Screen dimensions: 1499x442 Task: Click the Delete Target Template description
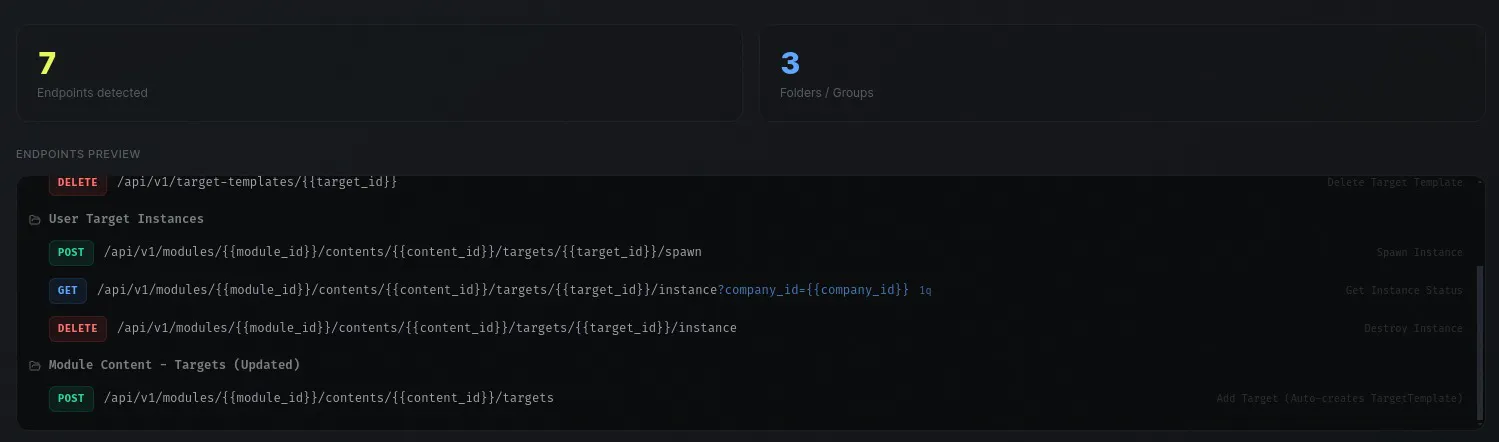tap(1394, 183)
